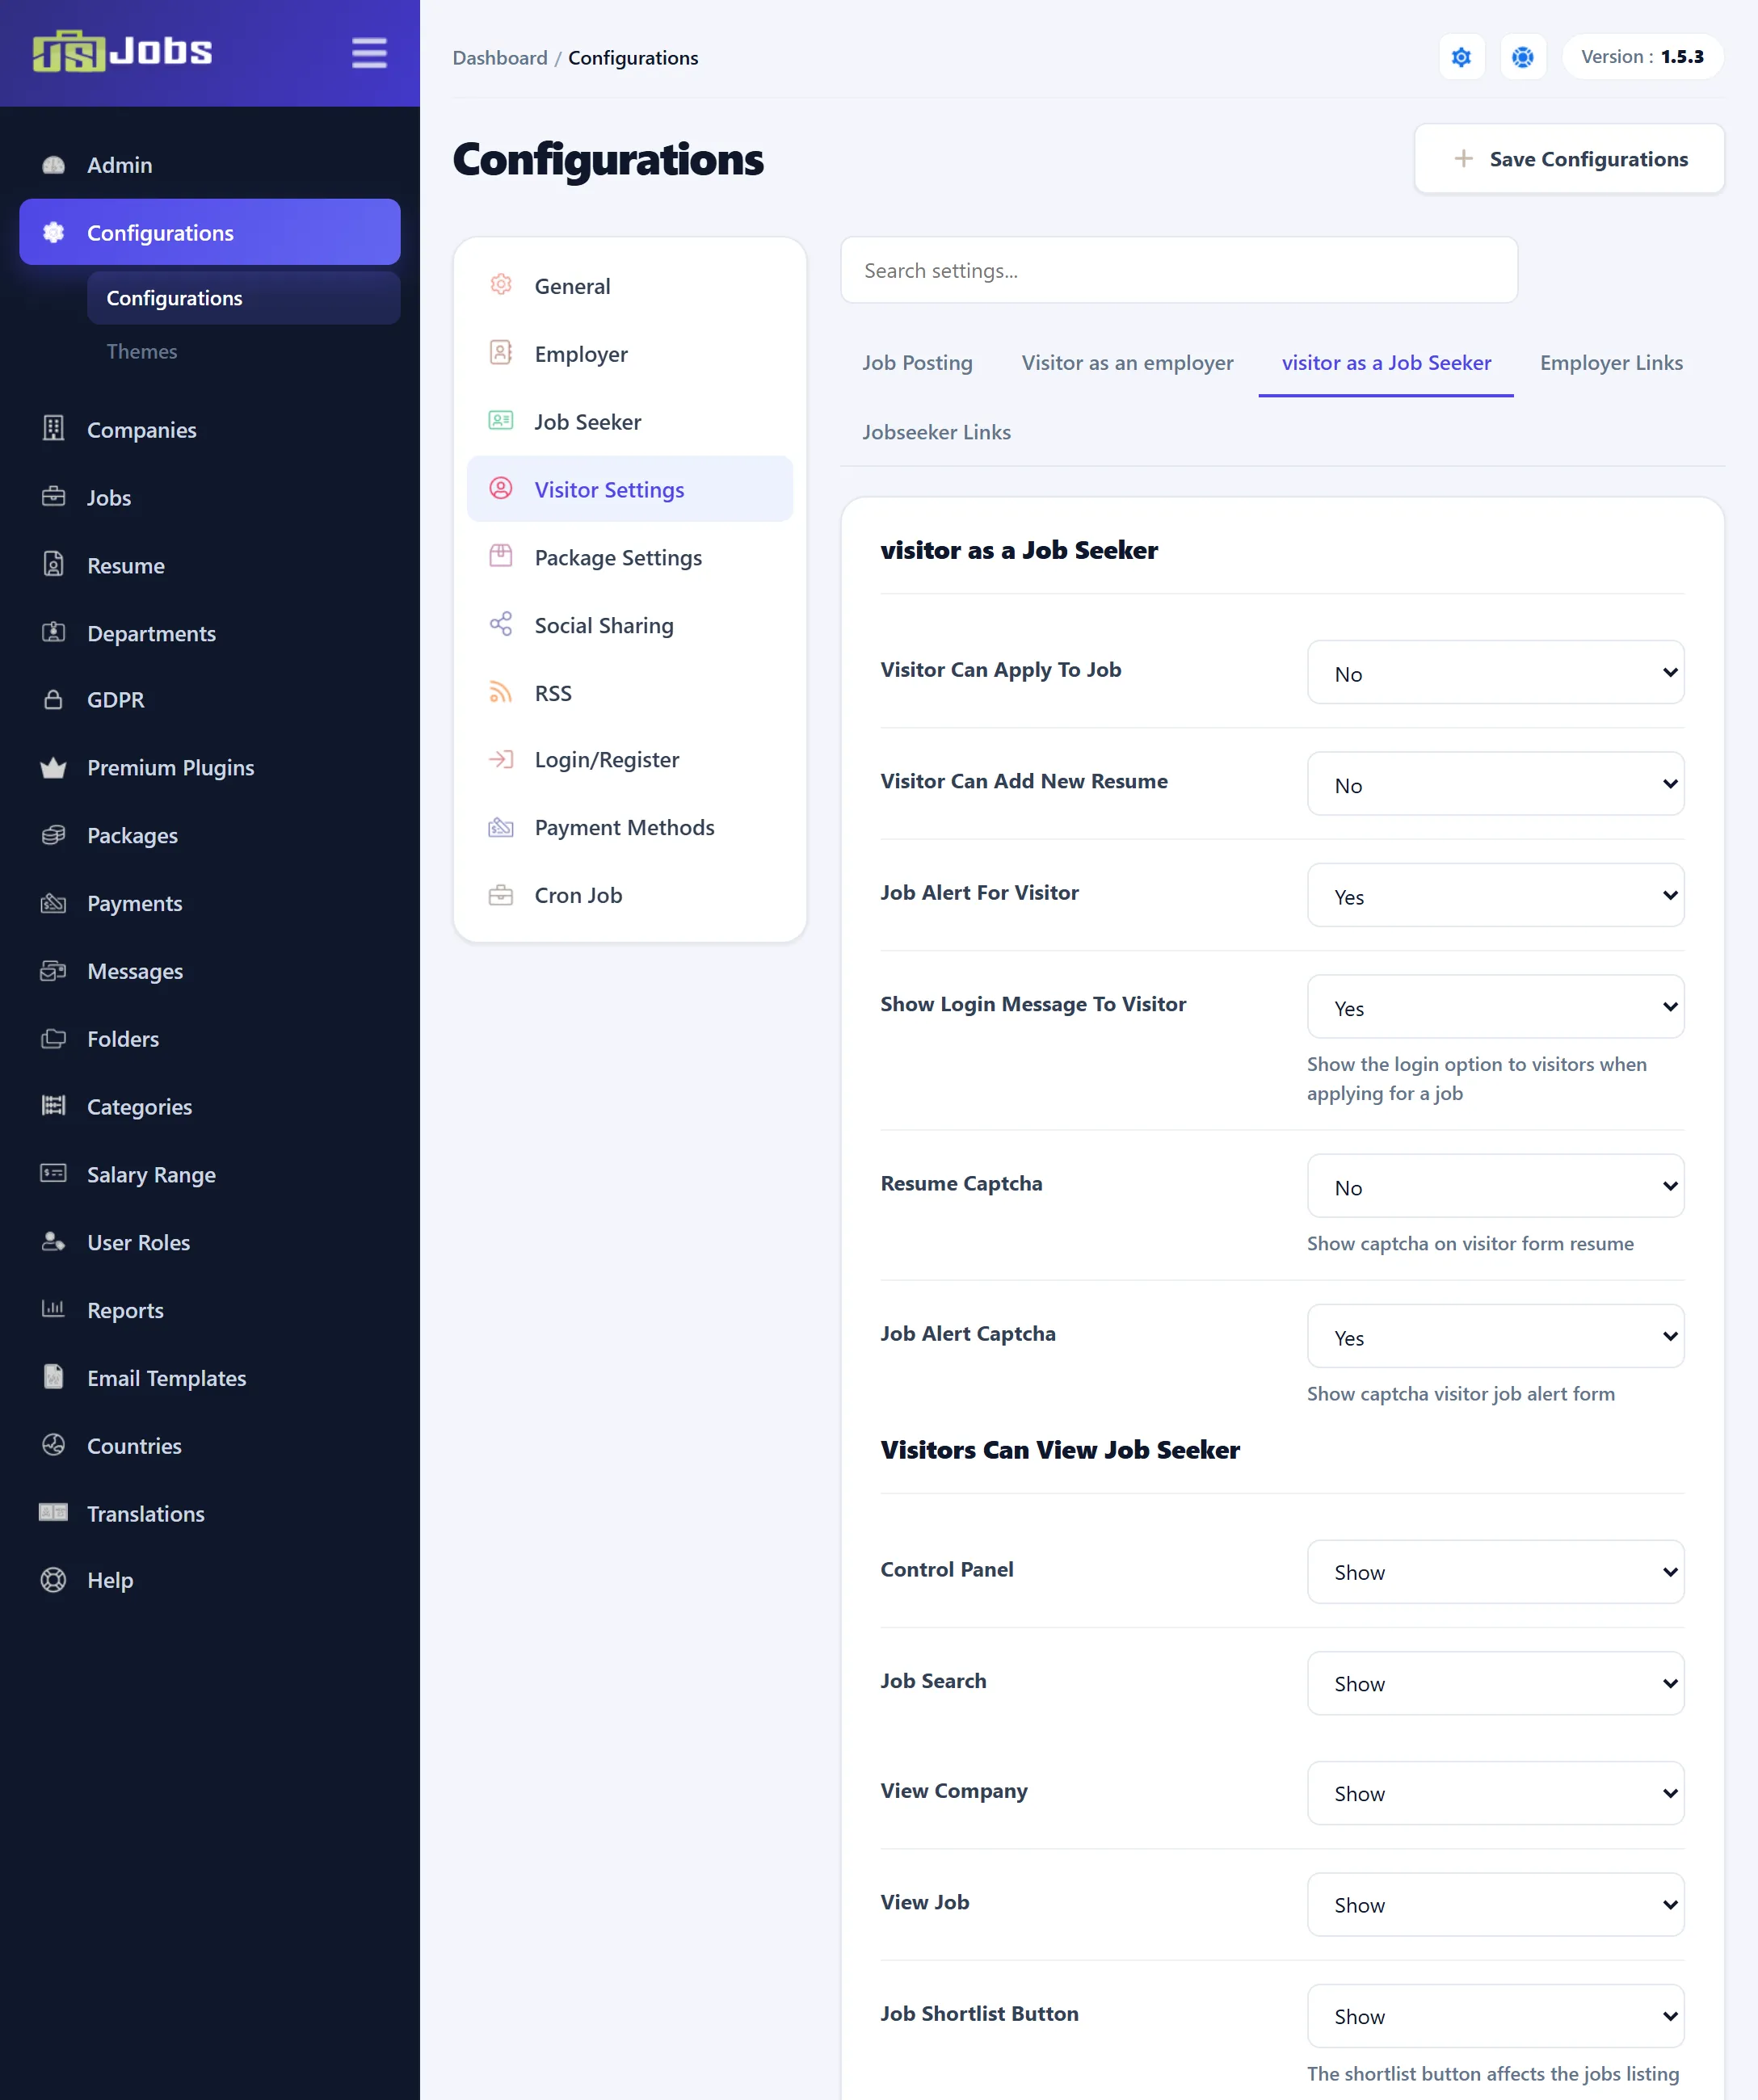Switch to Visitor as an employer tab

[x=1127, y=363]
